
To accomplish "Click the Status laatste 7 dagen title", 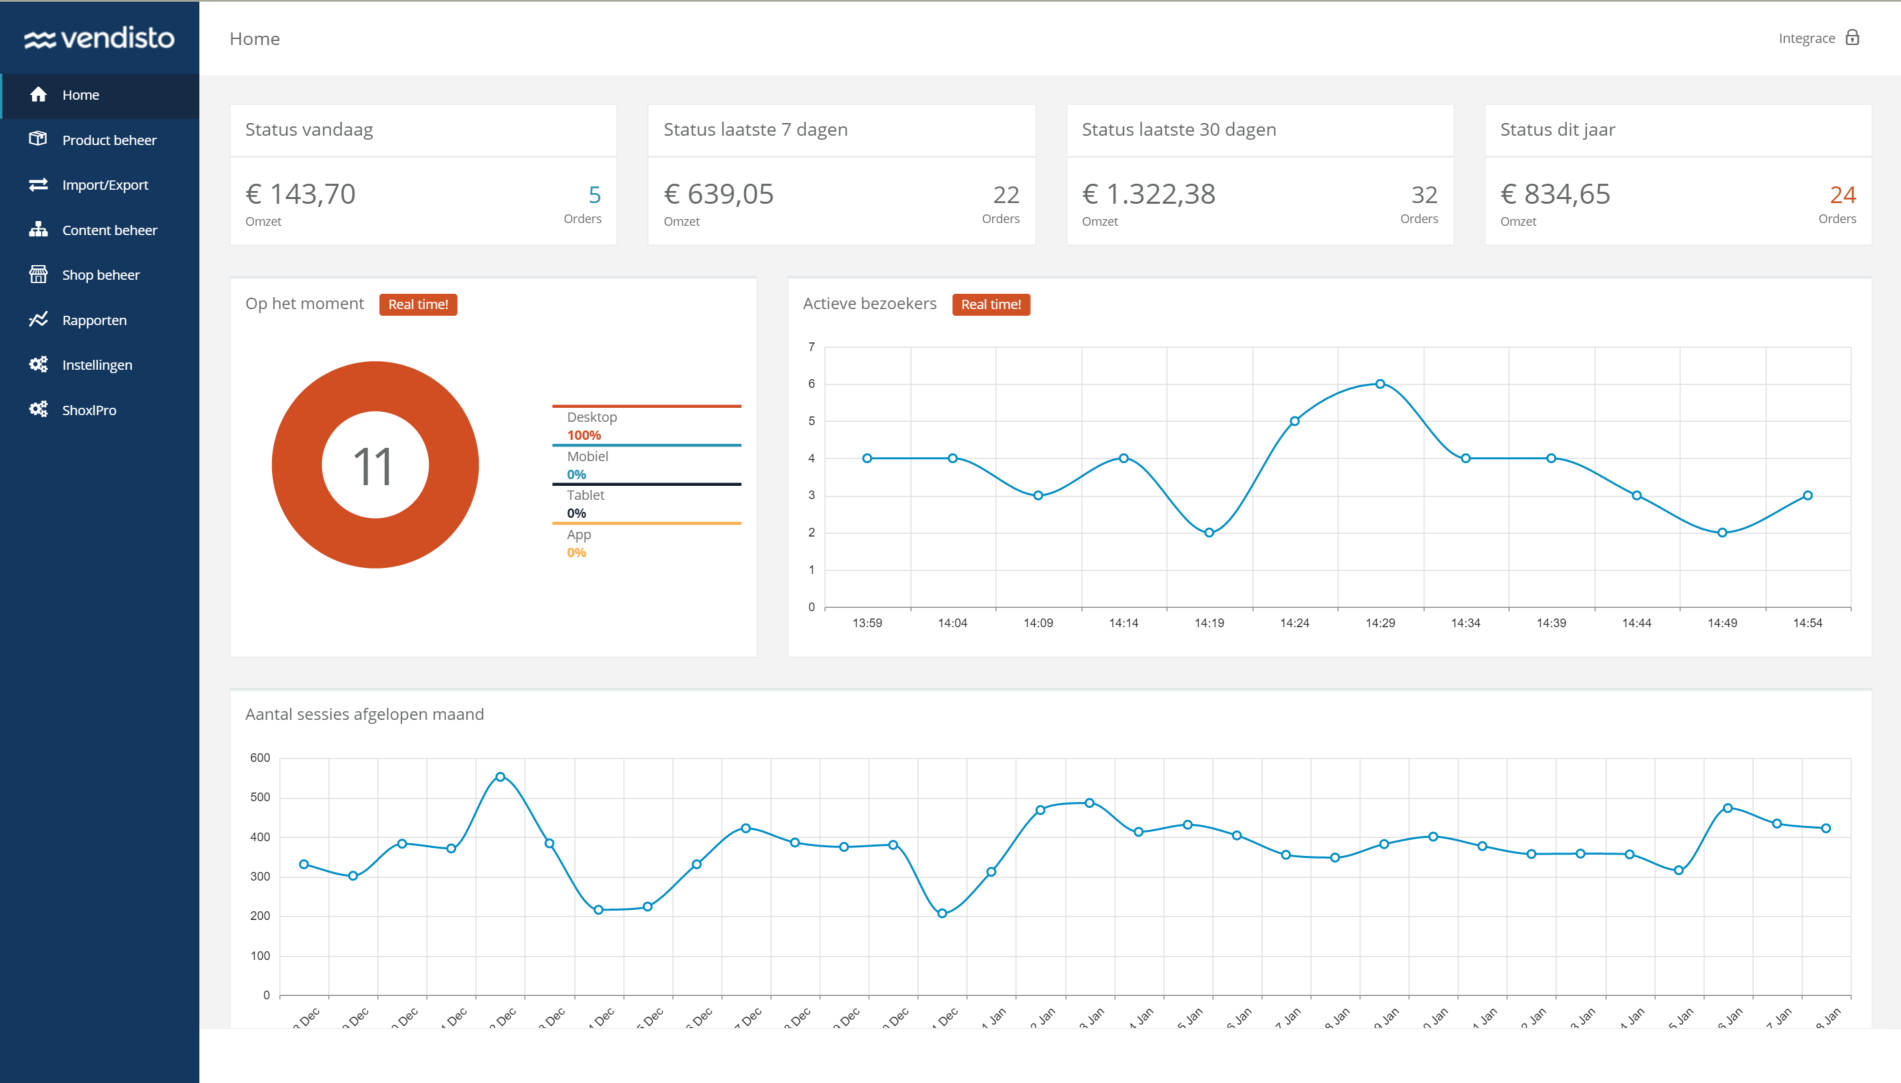I will pyautogui.click(x=756, y=129).
